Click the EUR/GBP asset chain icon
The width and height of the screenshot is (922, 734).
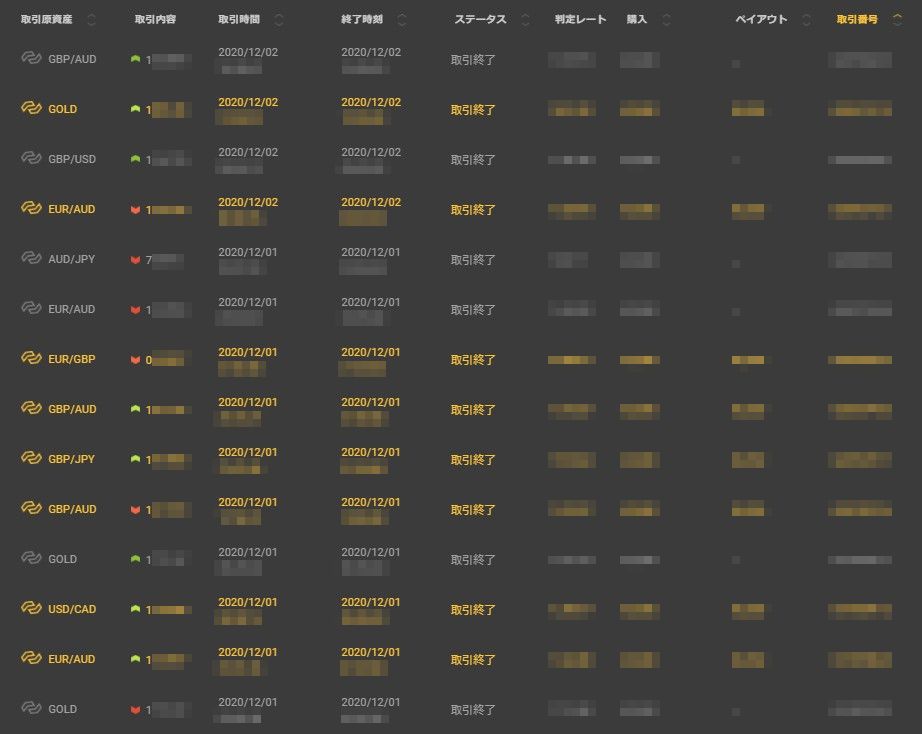click(x=31, y=359)
